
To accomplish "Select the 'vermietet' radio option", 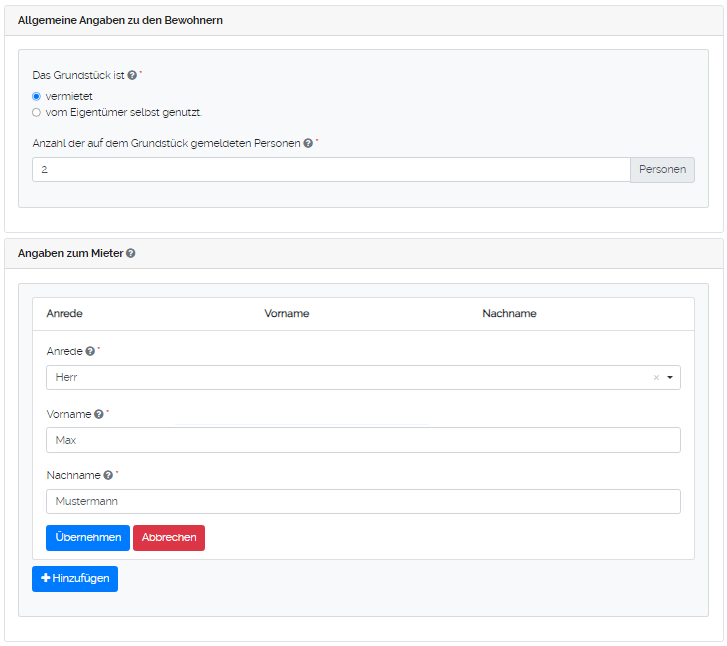I will point(37,96).
